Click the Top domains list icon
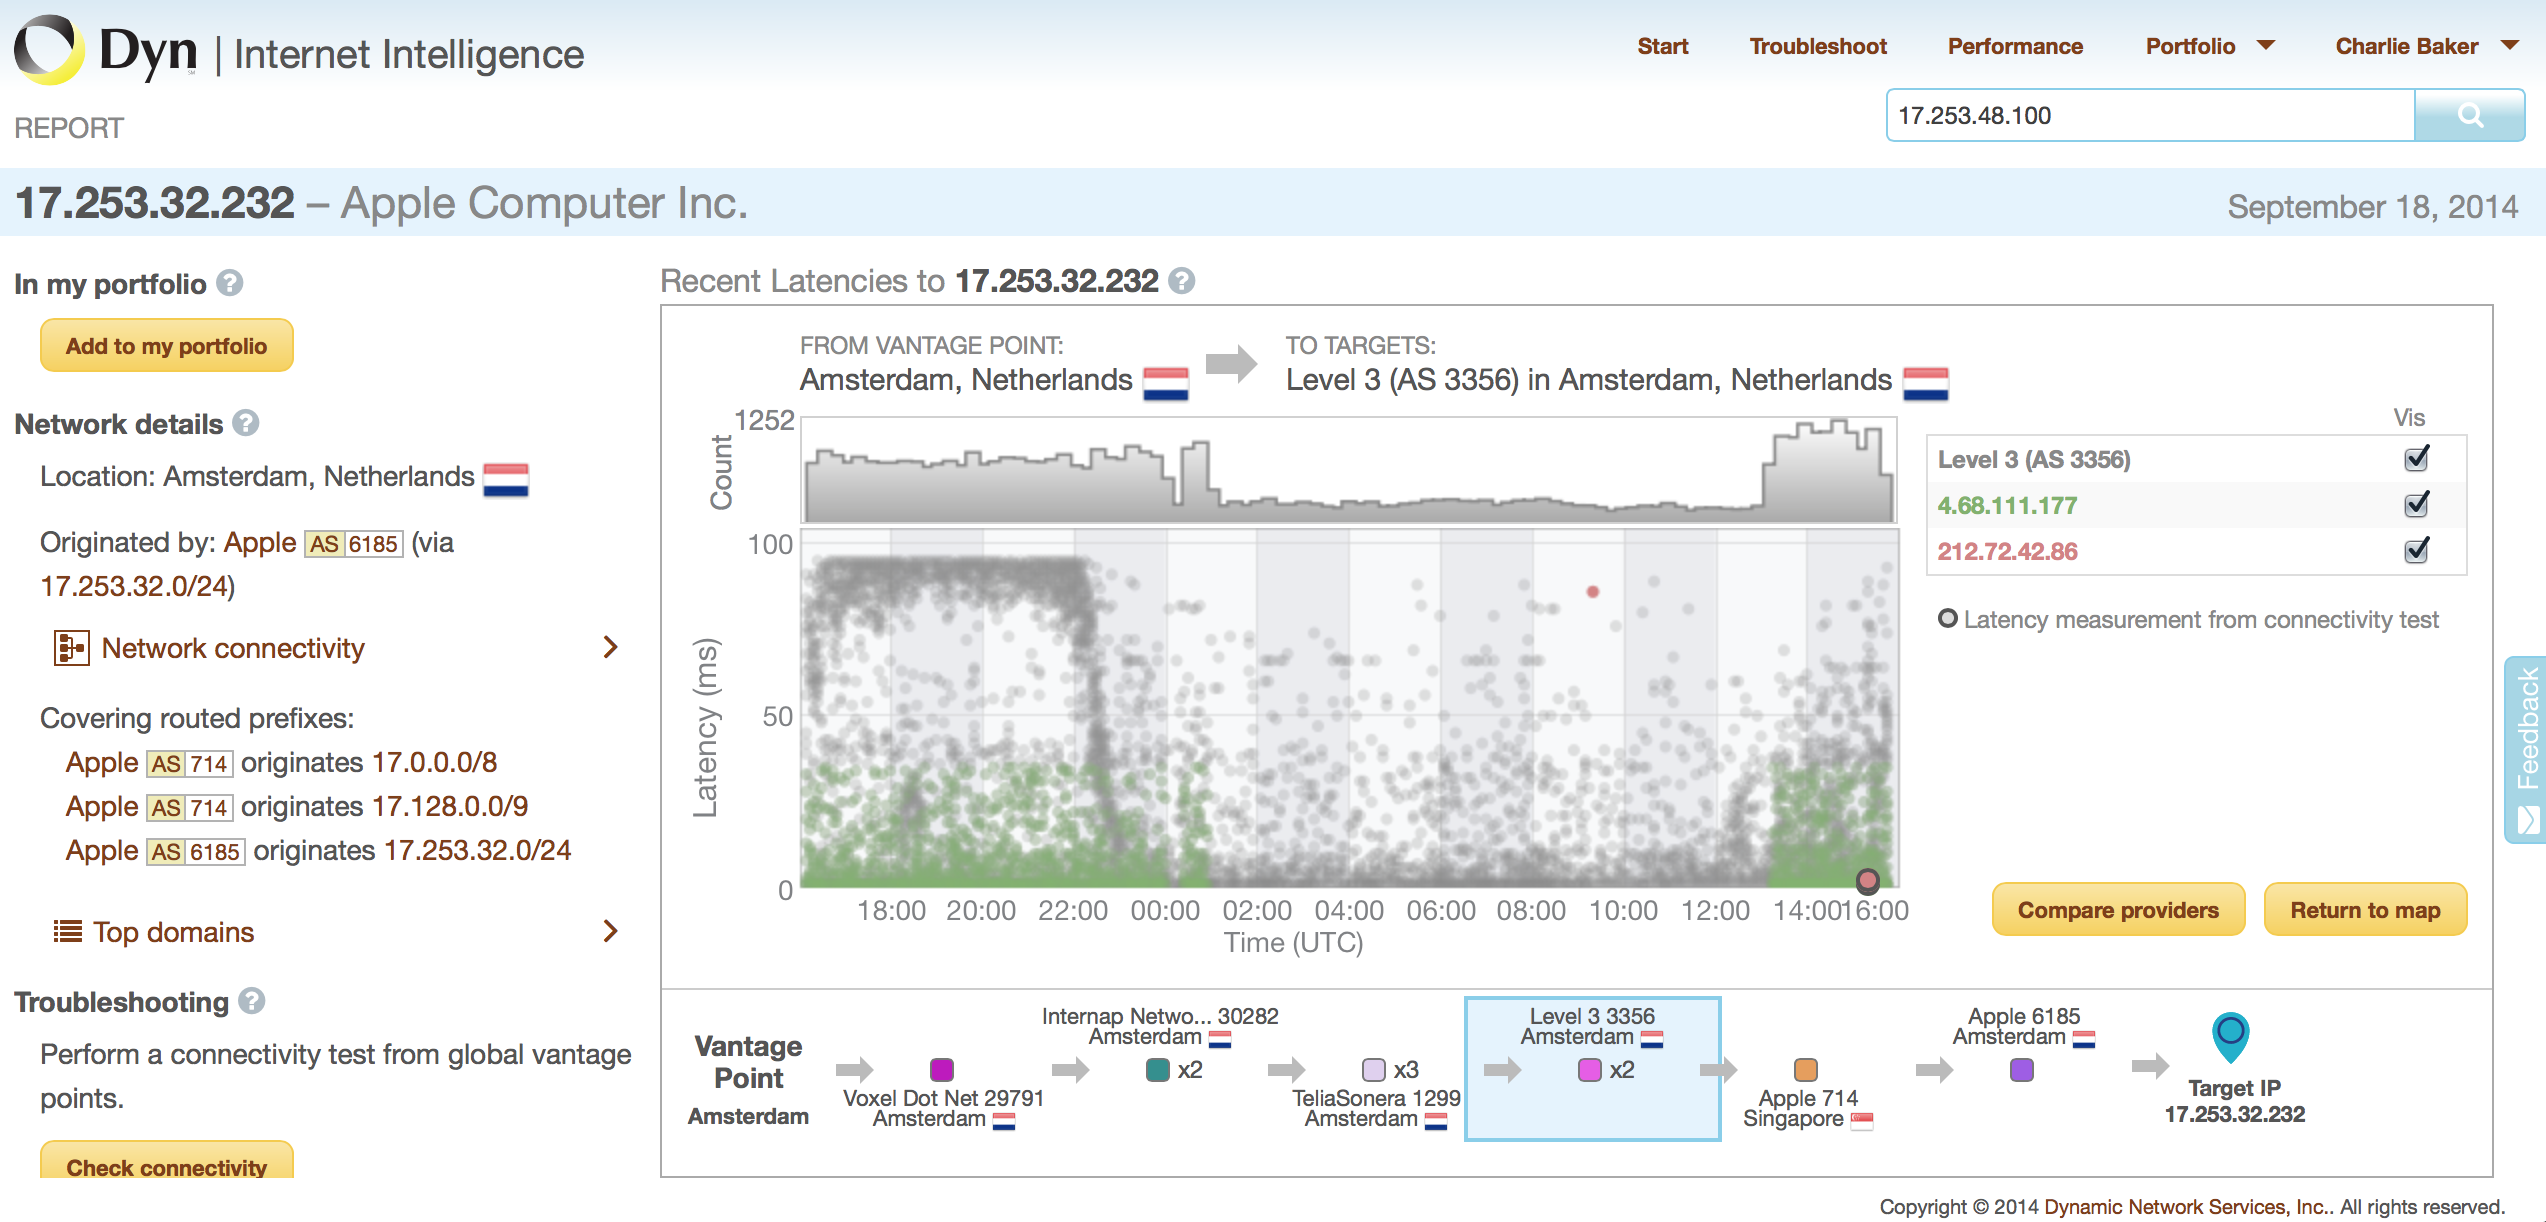 coord(67,931)
